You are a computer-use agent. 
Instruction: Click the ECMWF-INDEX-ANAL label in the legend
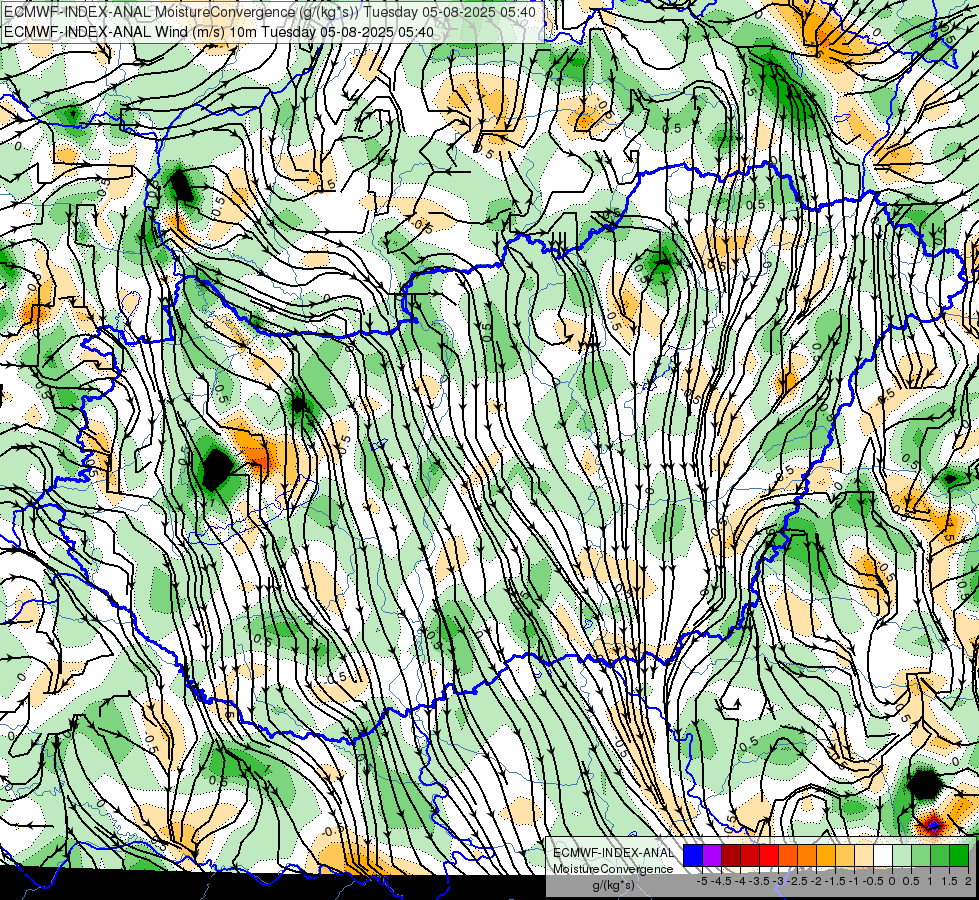pos(614,853)
